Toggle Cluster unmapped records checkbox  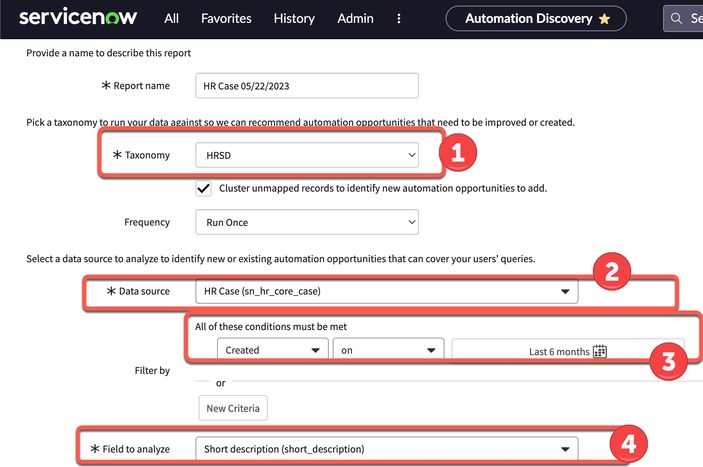204,188
